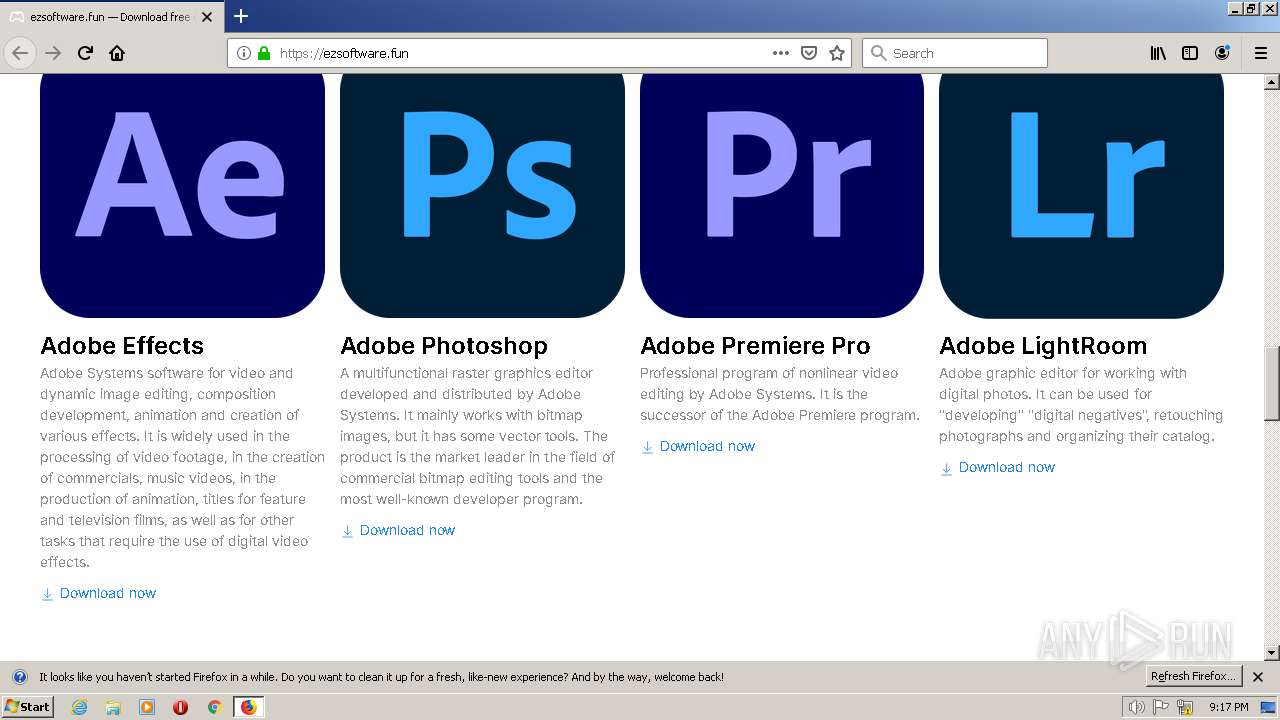Click the page vertical scrollbar thumb
Image resolution: width=1280 pixels, height=720 pixels.
(1272, 383)
